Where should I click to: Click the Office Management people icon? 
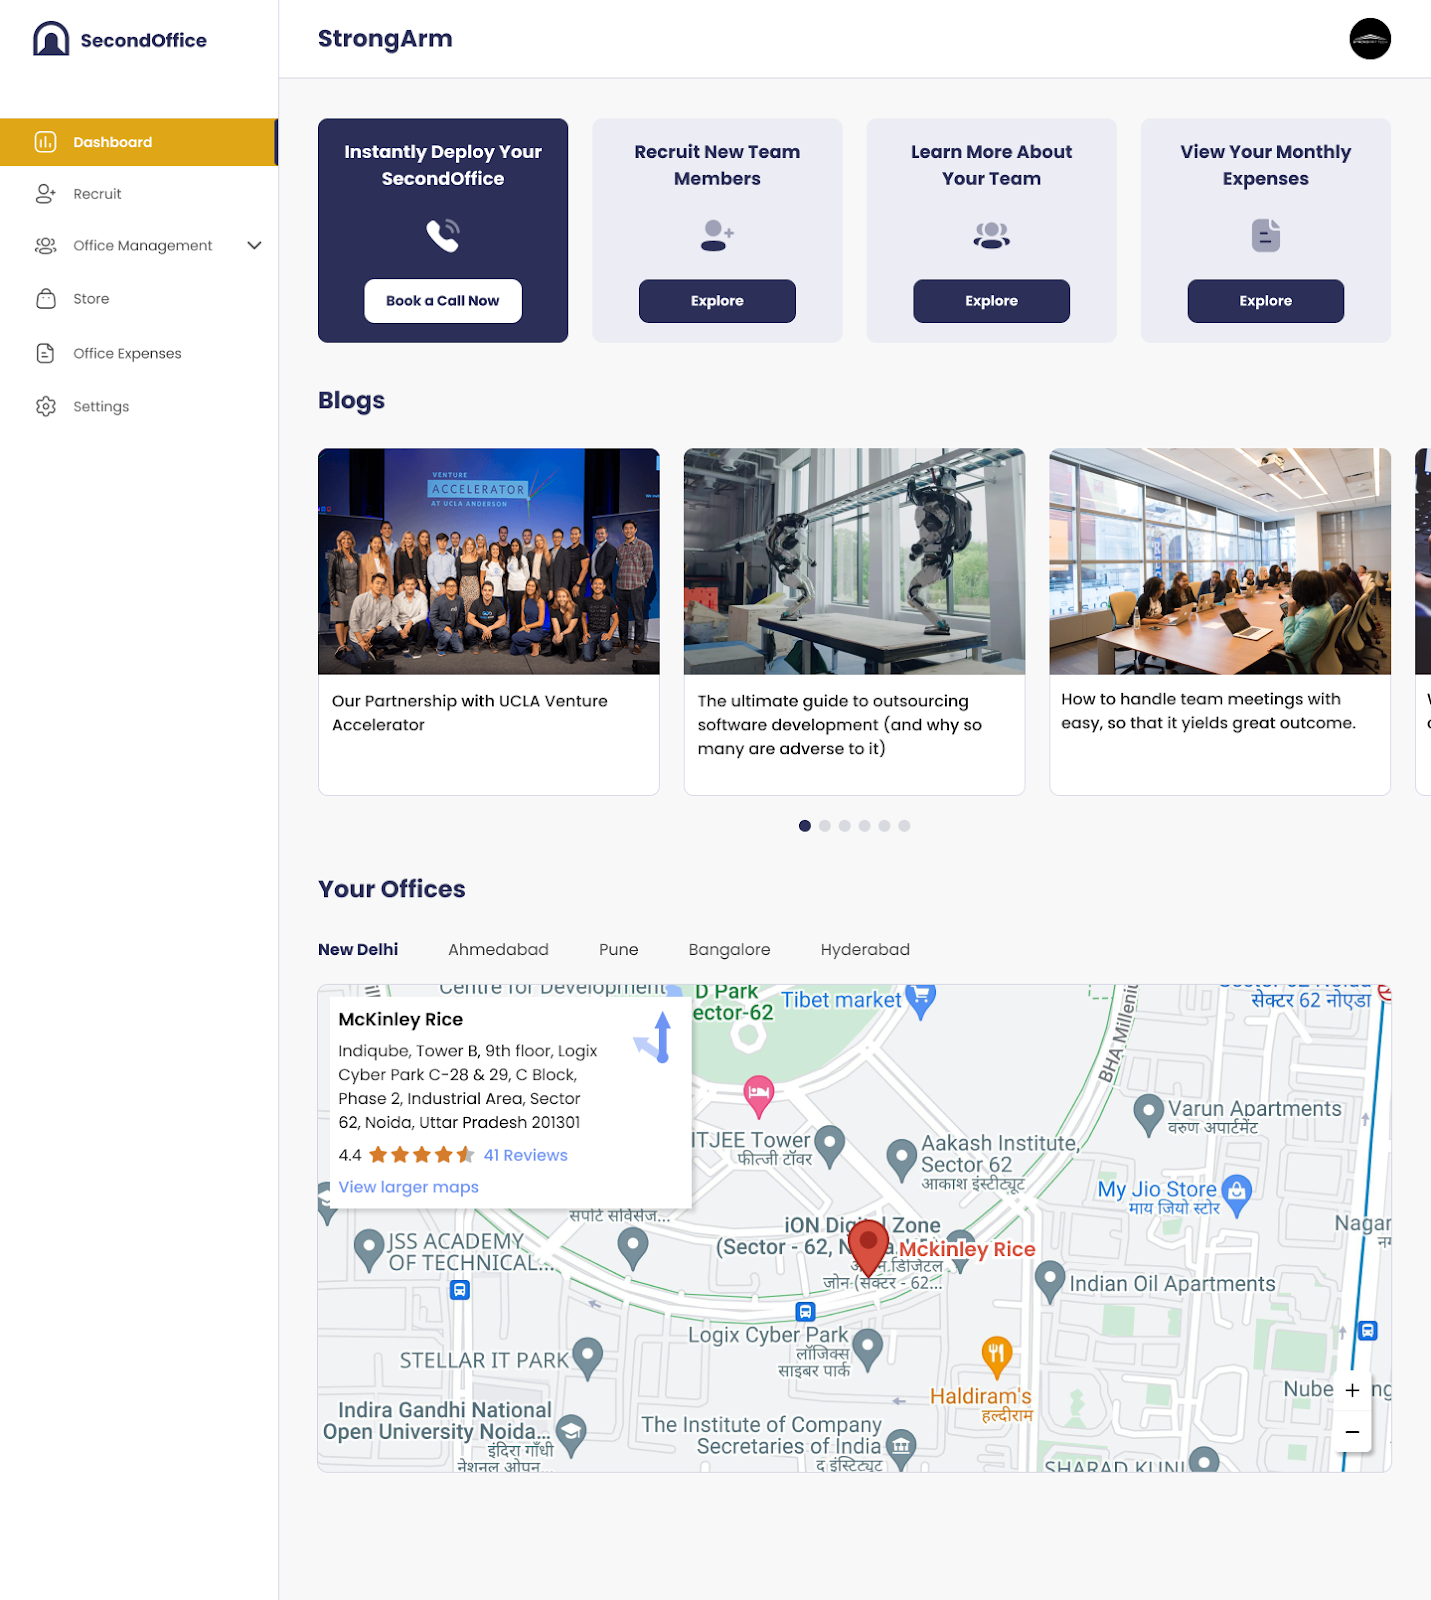coord(45,246)
